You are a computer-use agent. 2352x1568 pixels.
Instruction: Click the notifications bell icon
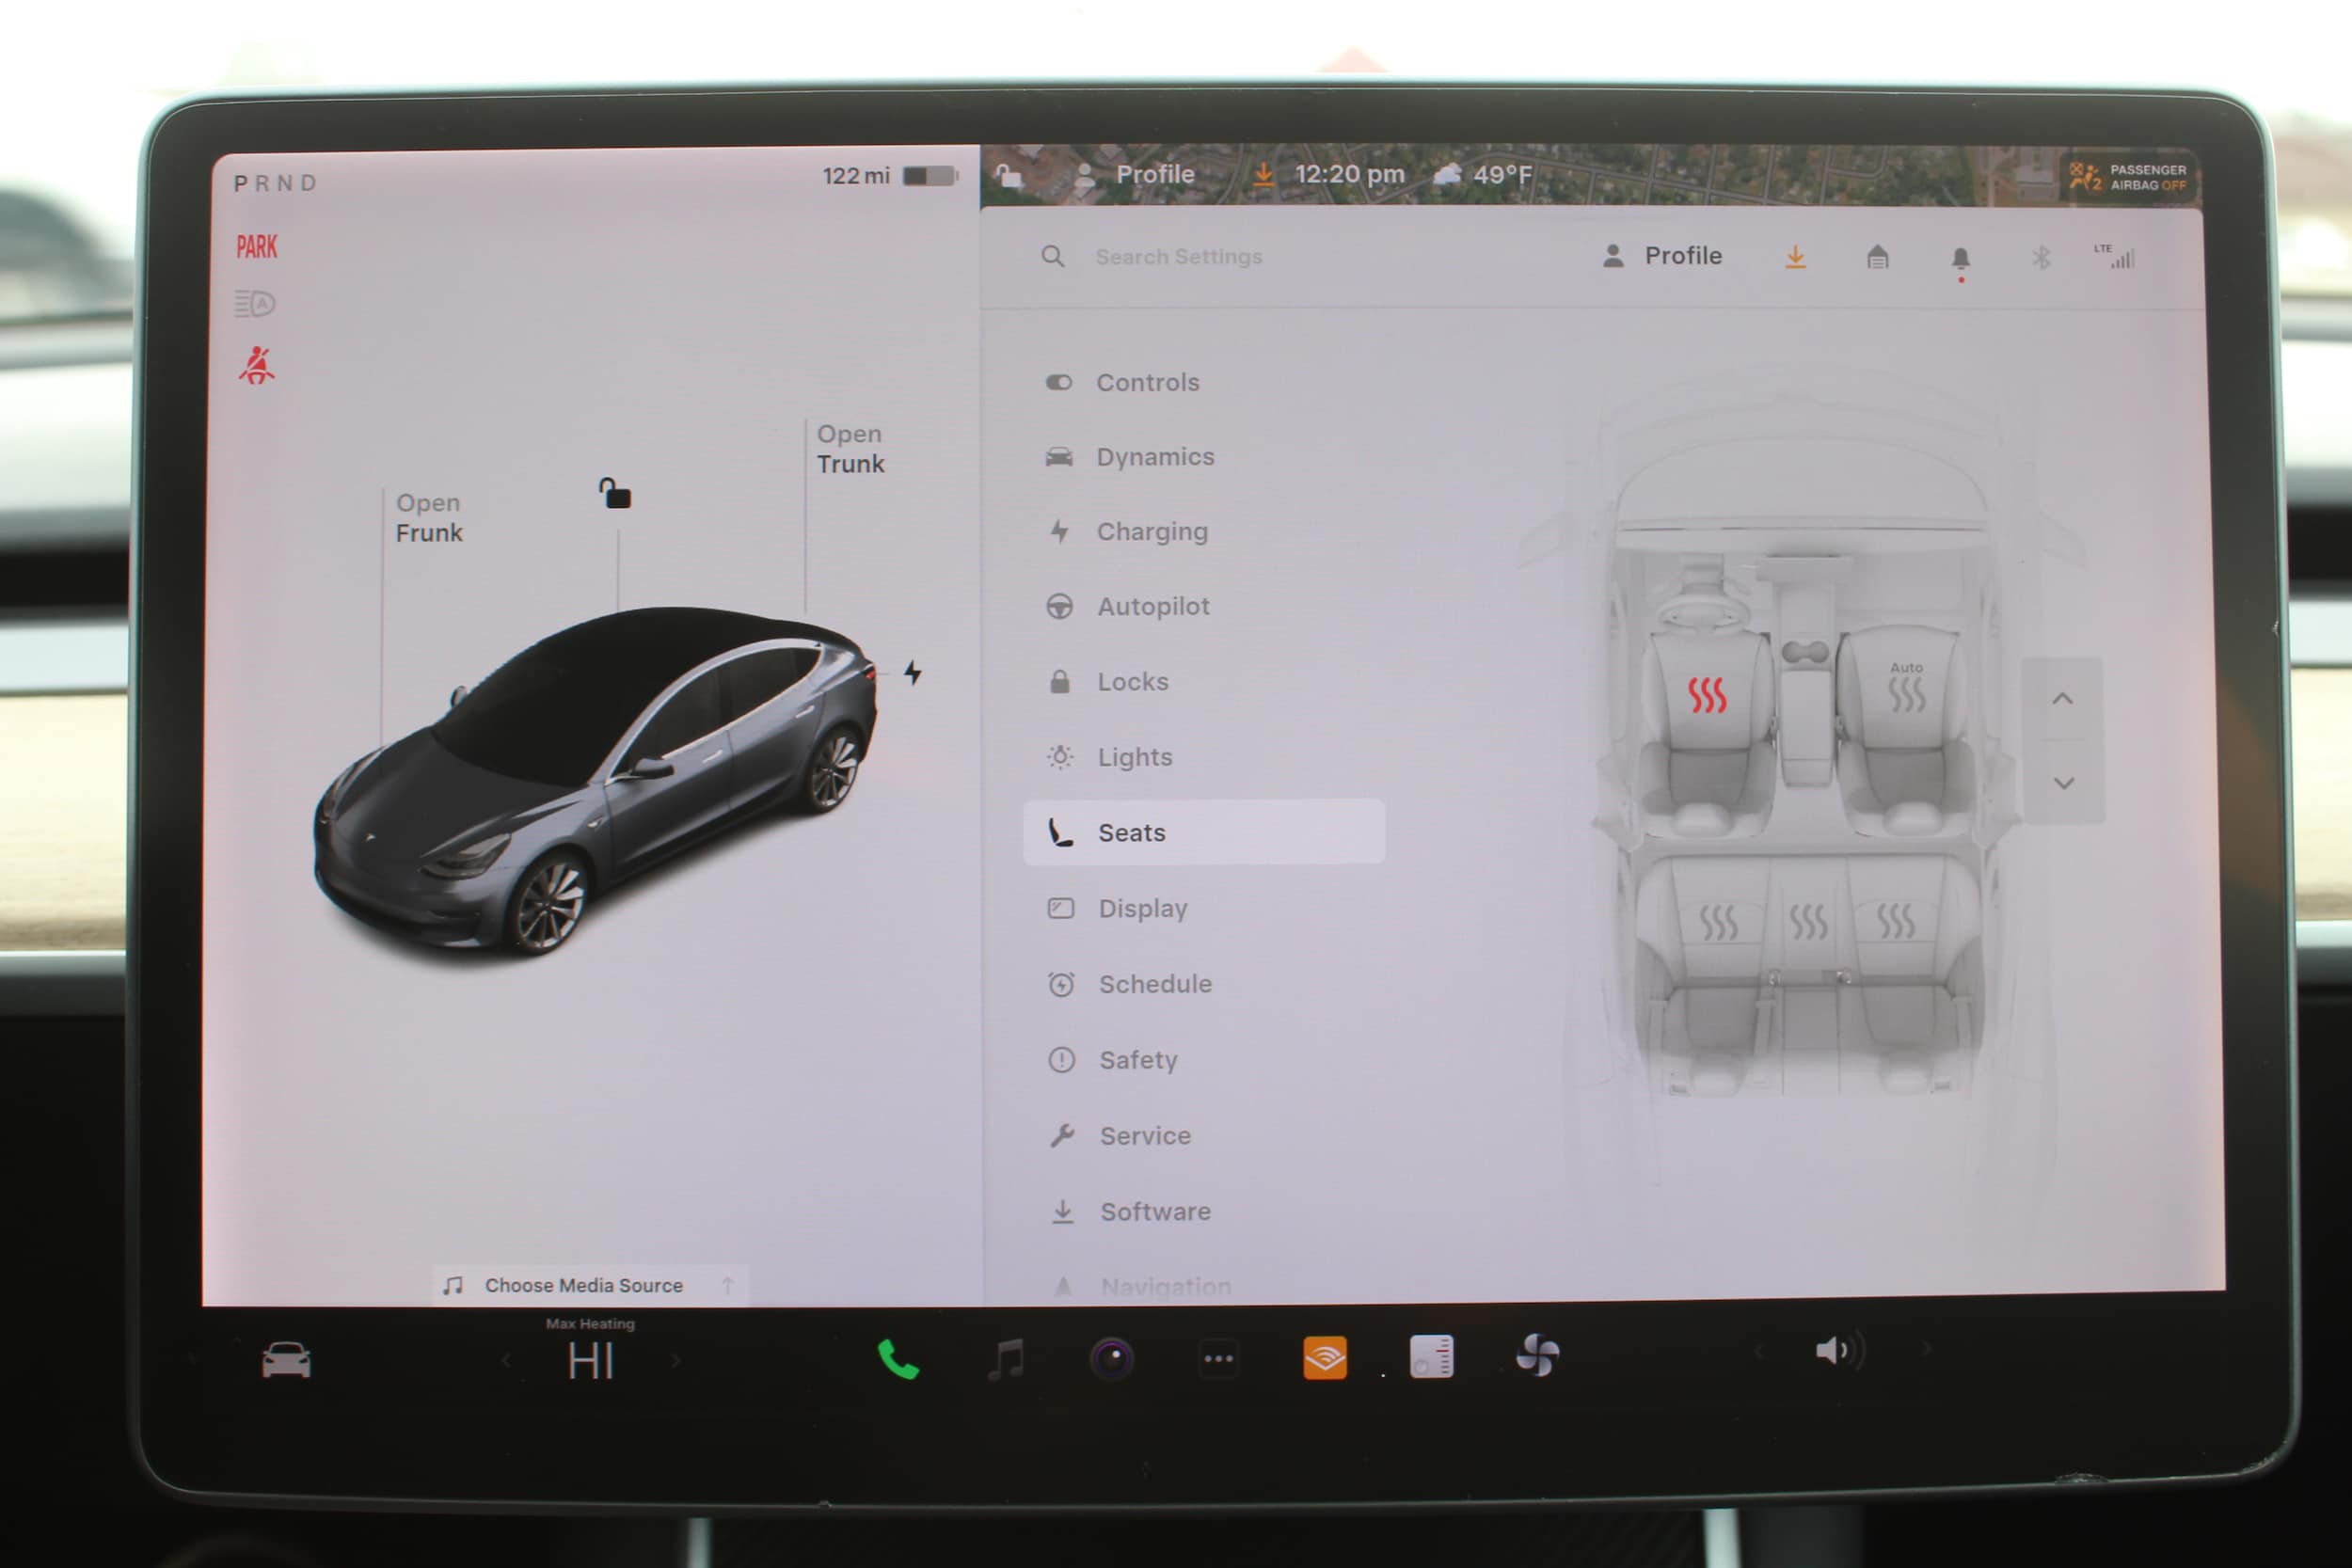[1960, 259]
